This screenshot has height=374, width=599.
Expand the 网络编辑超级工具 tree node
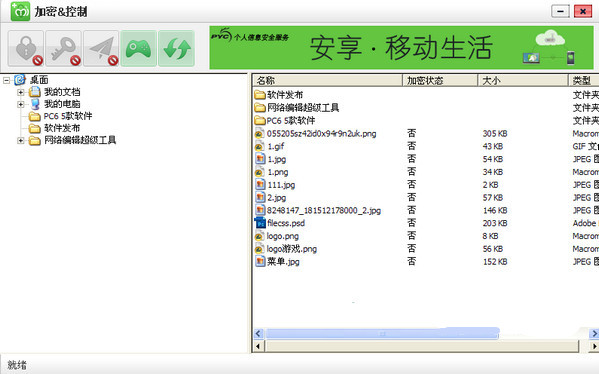pyautogui.click(x=21, y=140)
